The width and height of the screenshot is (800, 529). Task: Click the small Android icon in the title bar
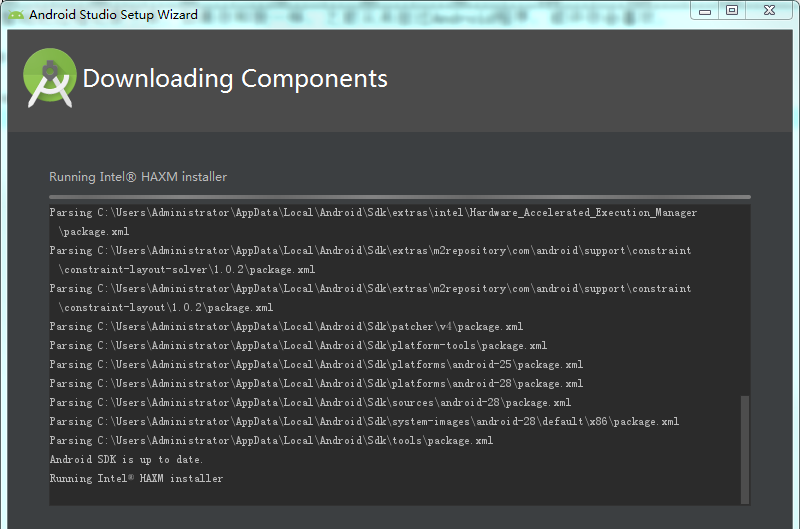tap(15, 14)
